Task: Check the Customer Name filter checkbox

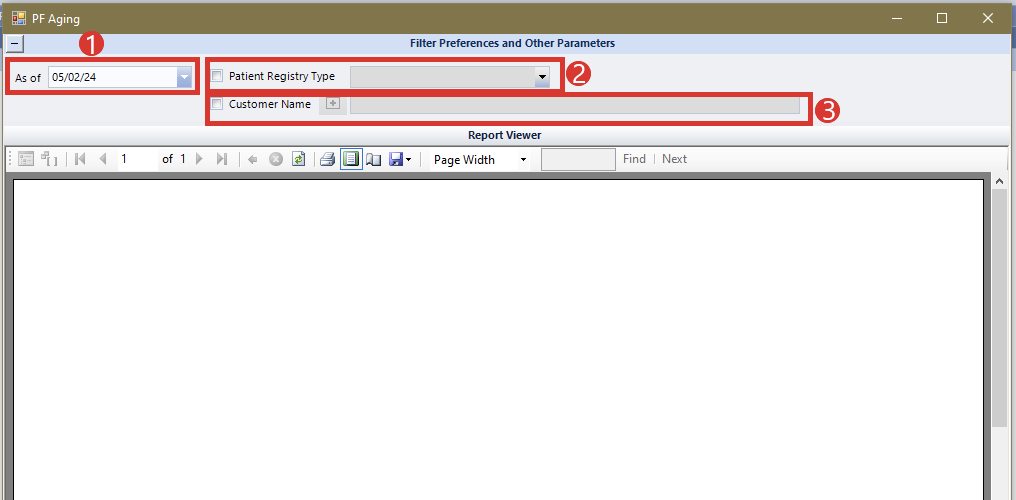Action: (217, 104)
